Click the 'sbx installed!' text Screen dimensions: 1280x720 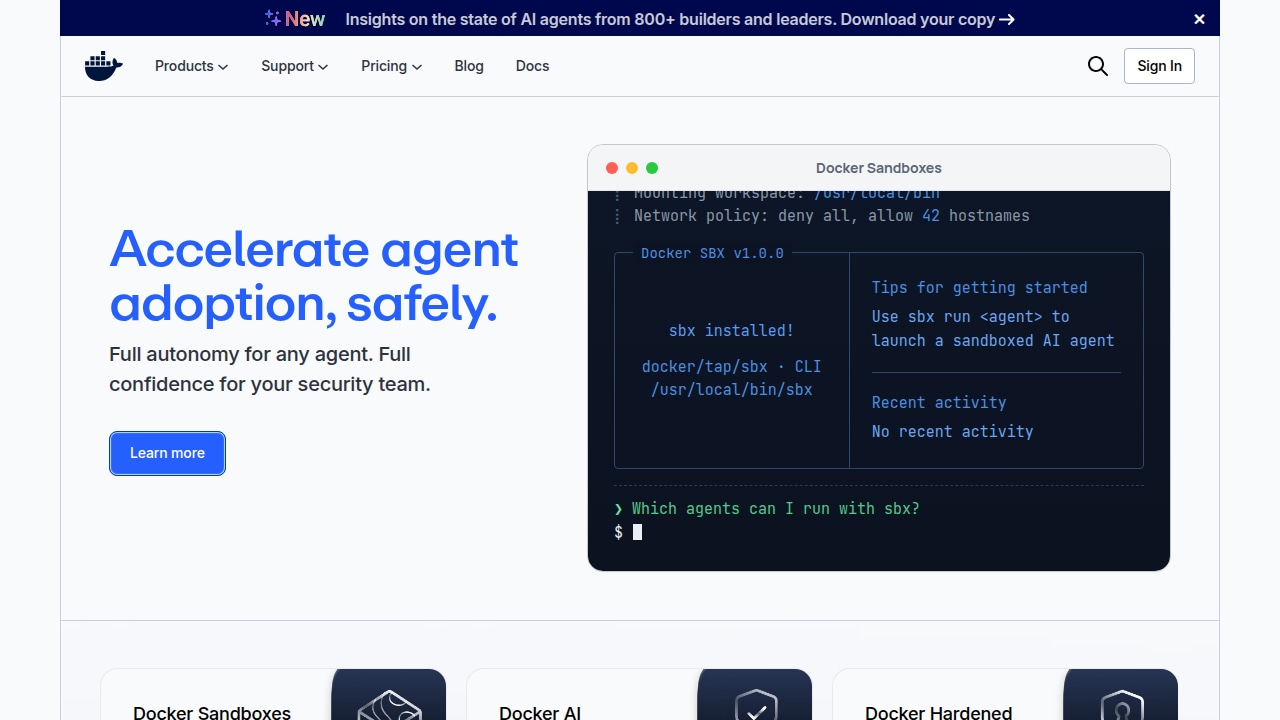pyautogui.click(x=731, y=330)
